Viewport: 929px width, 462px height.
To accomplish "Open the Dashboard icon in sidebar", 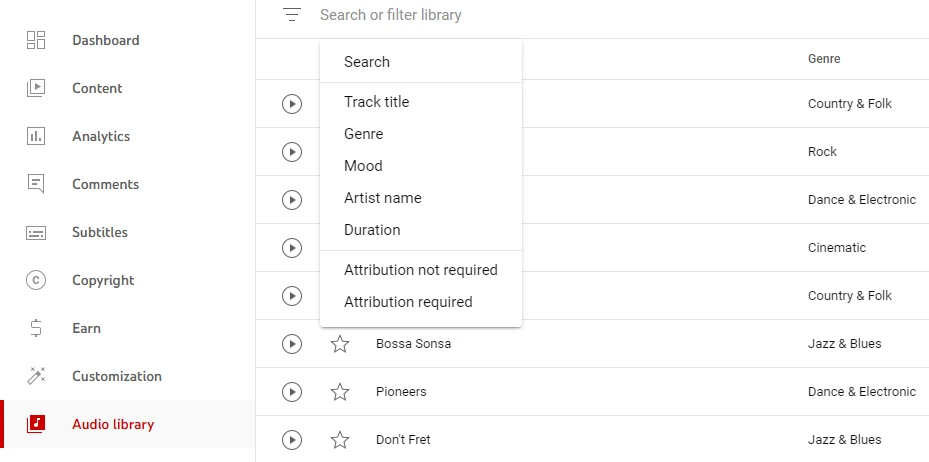I will pos(36,40).
